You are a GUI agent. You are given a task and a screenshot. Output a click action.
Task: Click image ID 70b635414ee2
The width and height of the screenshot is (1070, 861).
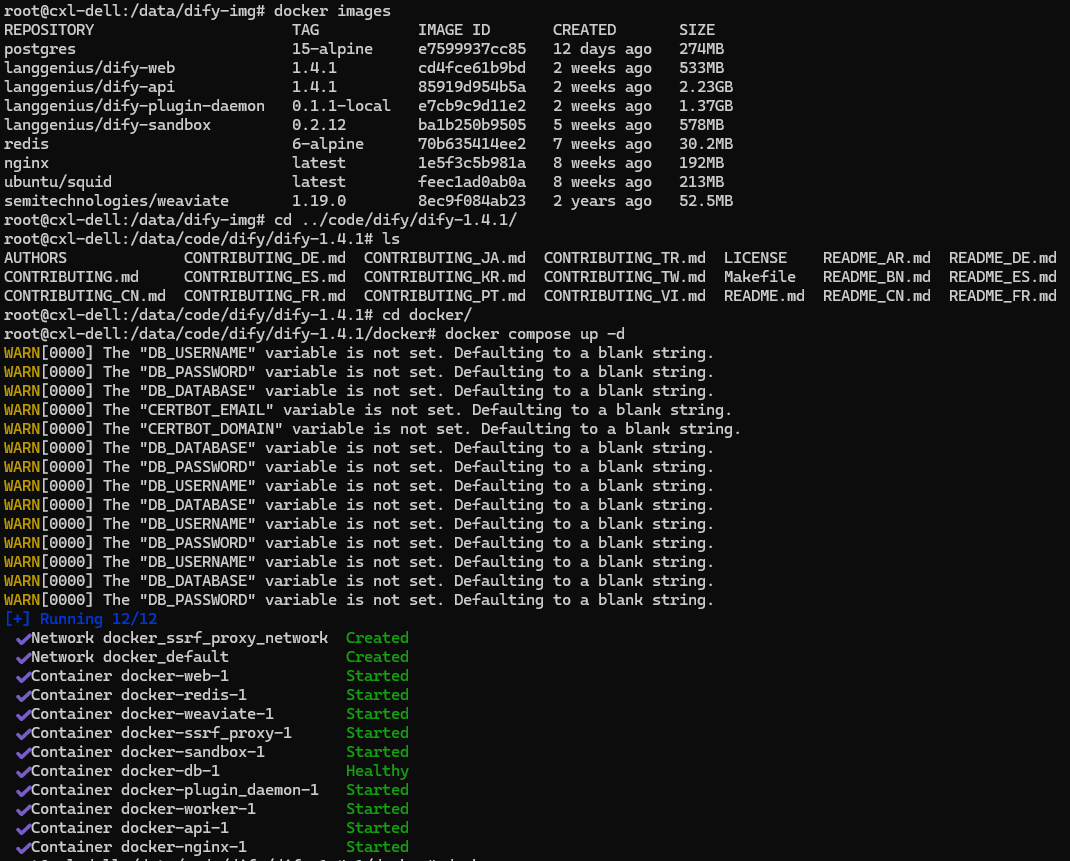[472, 144]
